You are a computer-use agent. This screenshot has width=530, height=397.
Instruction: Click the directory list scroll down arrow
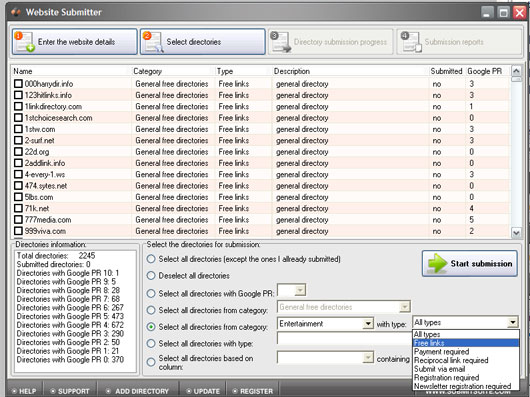click(x=516, y=232)
